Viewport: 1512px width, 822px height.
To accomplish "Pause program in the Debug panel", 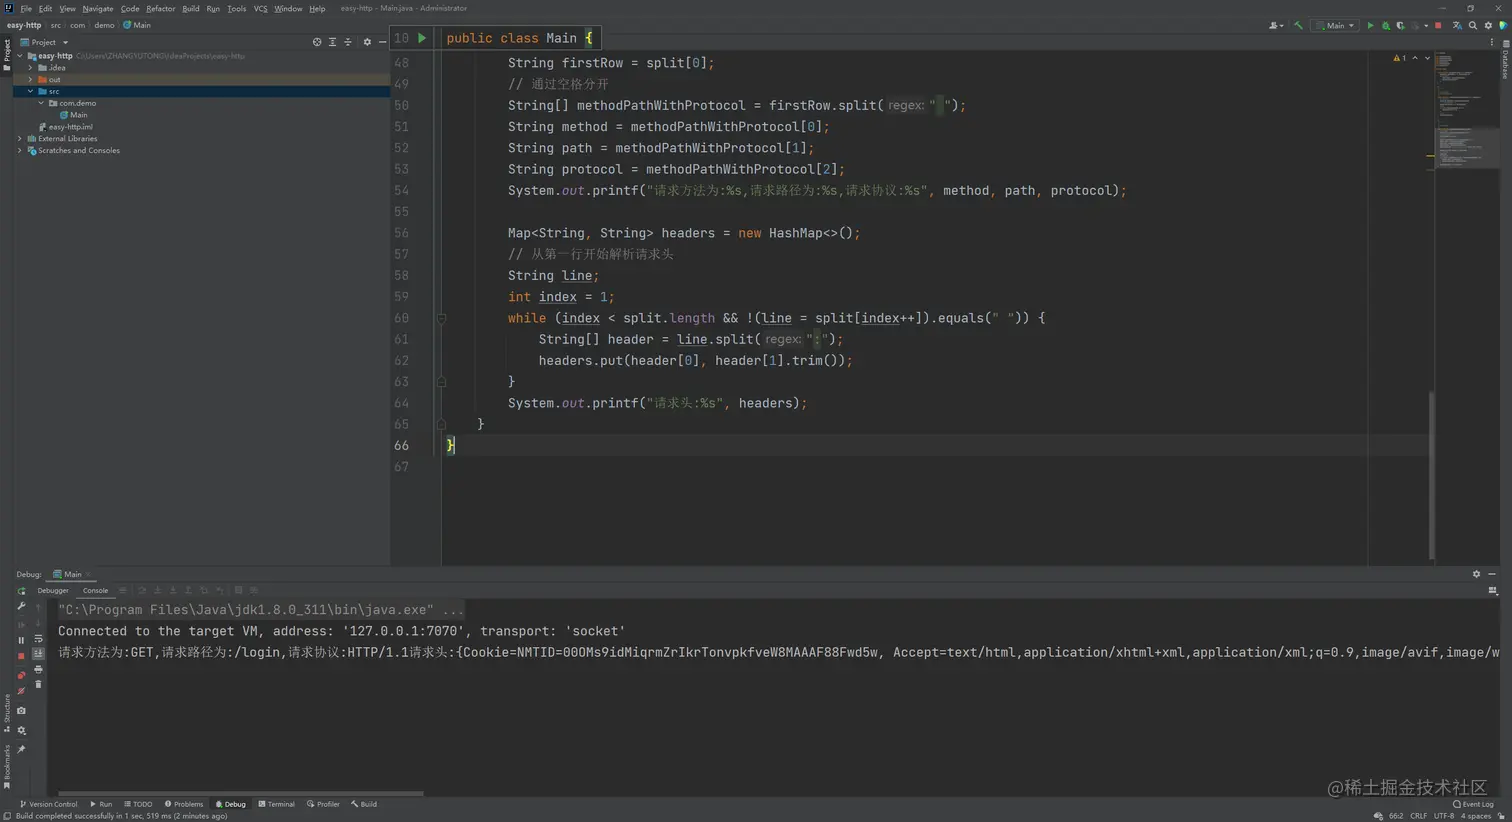I will coord(21,640).
